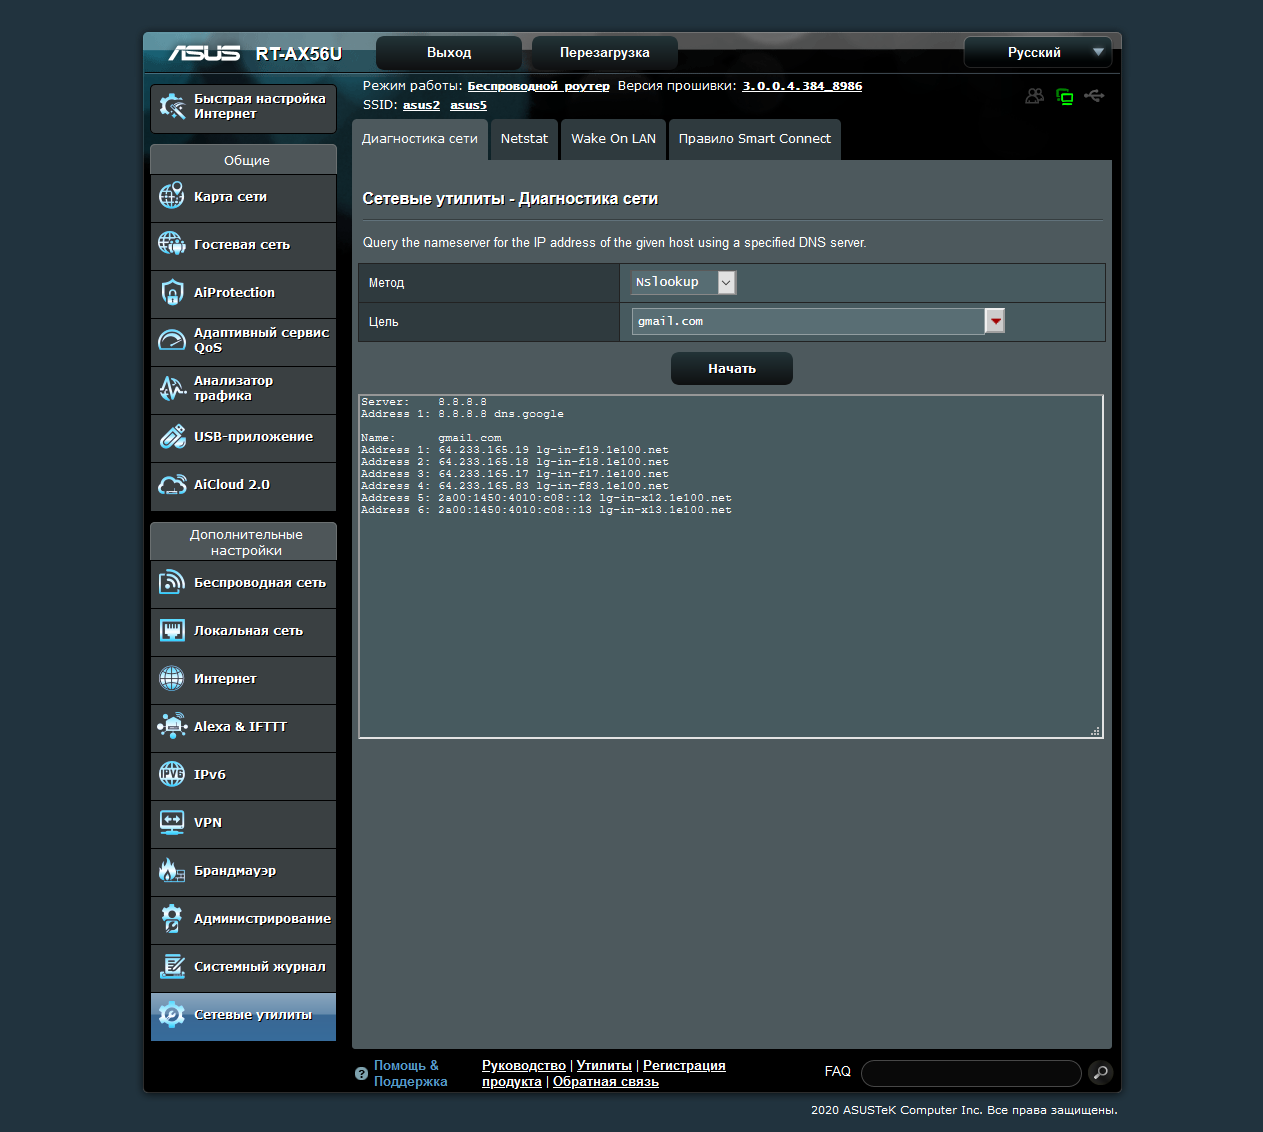1263x1132 pixels.
Task: Click the Перезагрузка reboot button
Action: point(605,52)
